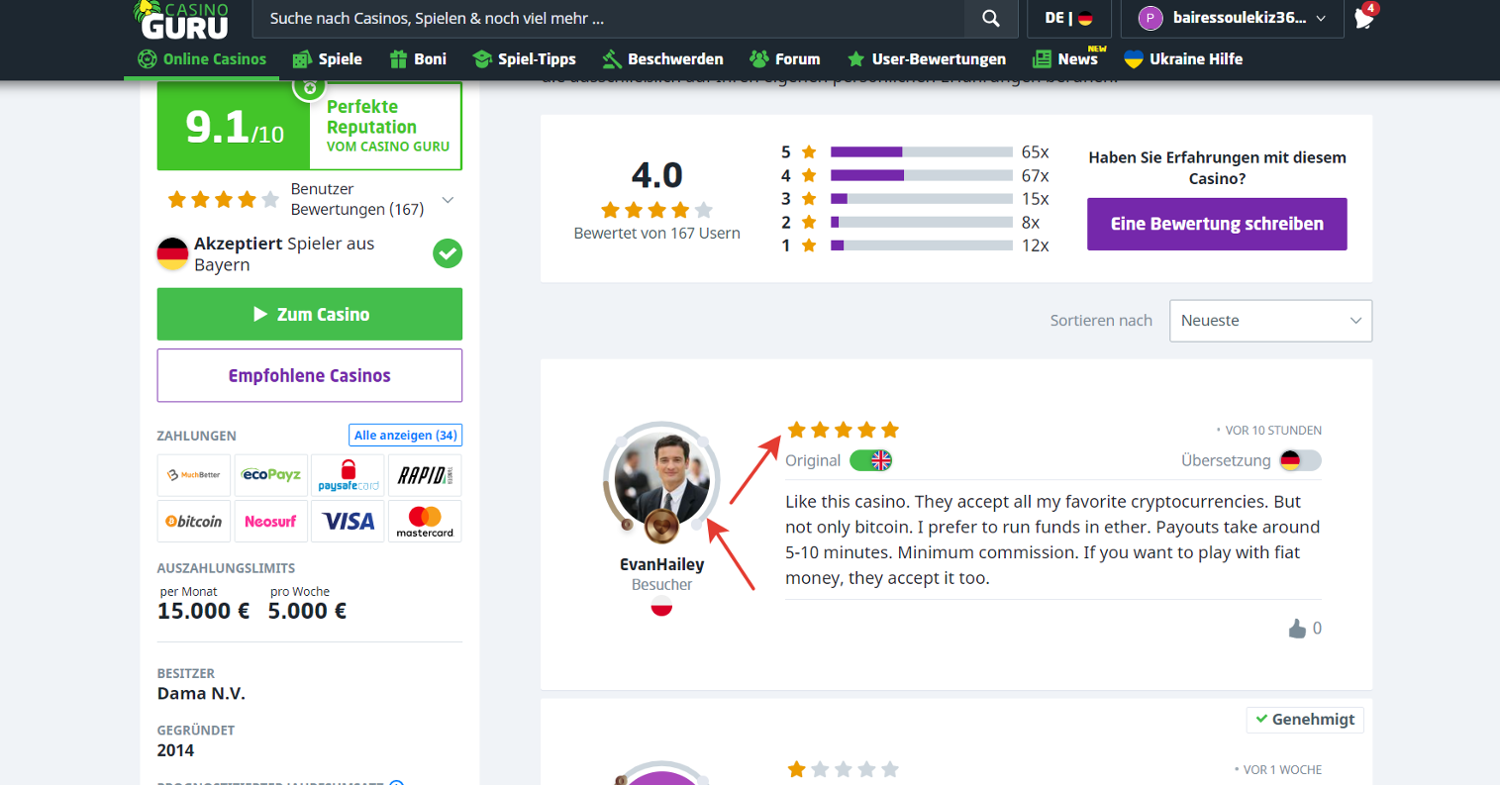Toggle the Original language switch

tap(870, 460)
